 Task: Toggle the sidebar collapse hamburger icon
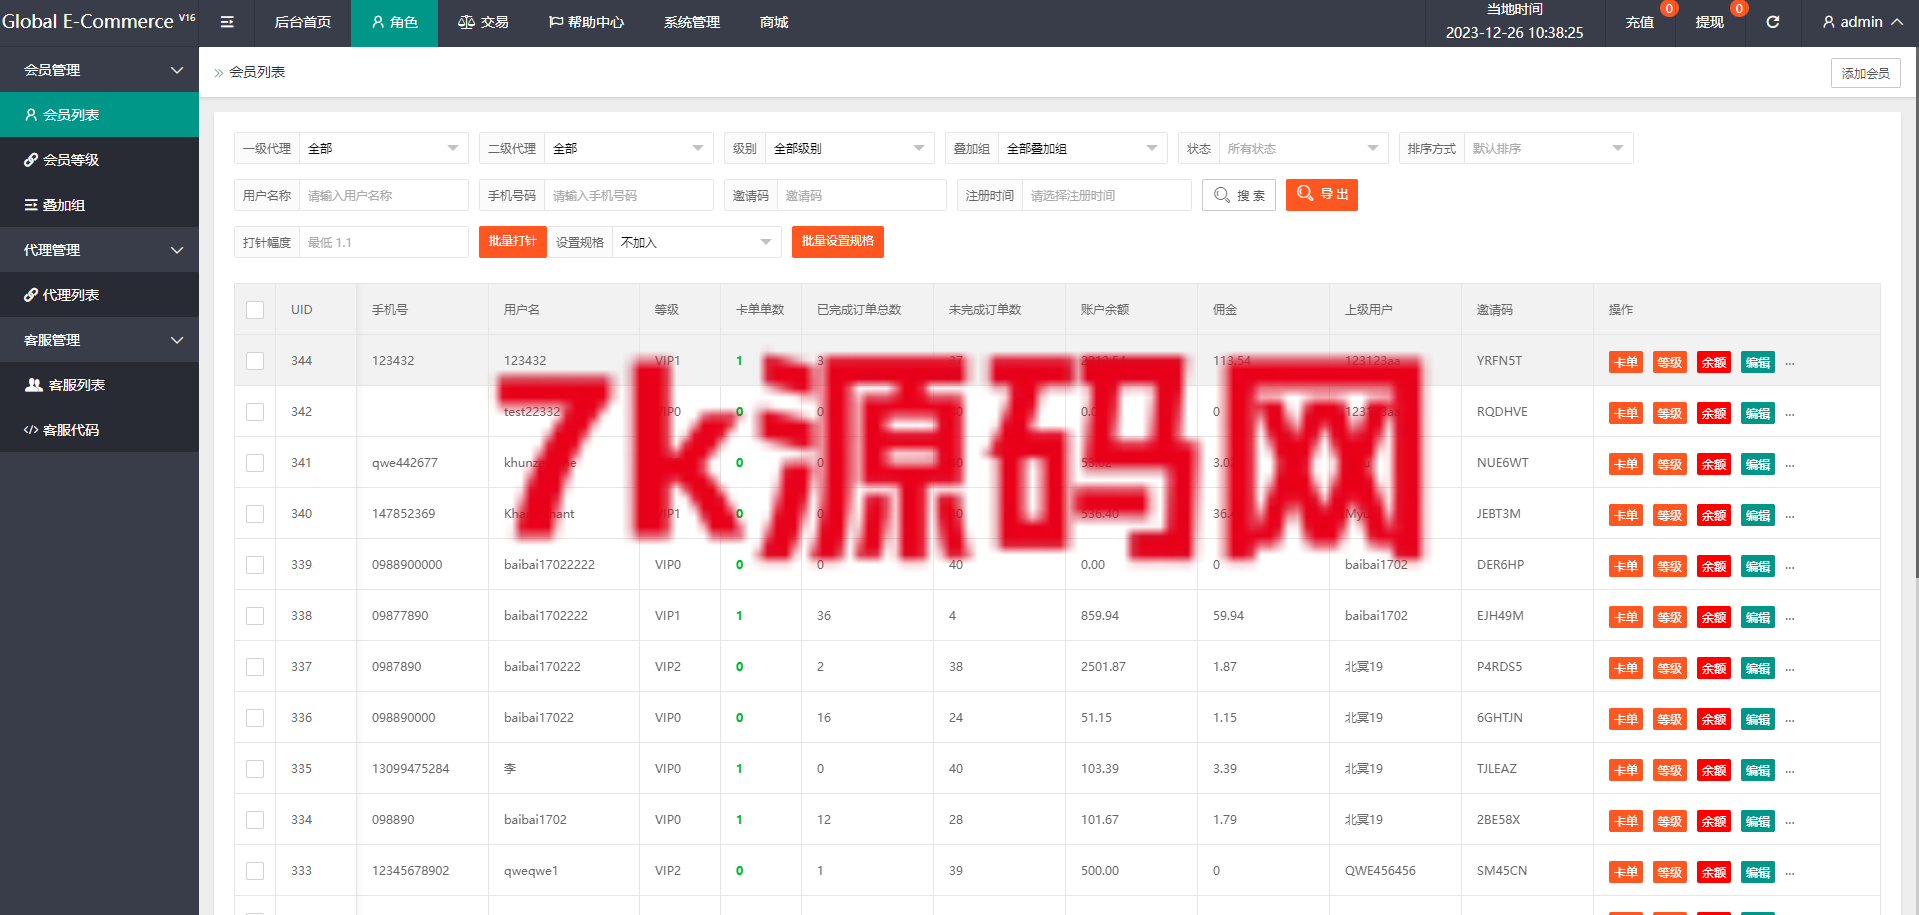click(x=227, y=22)
